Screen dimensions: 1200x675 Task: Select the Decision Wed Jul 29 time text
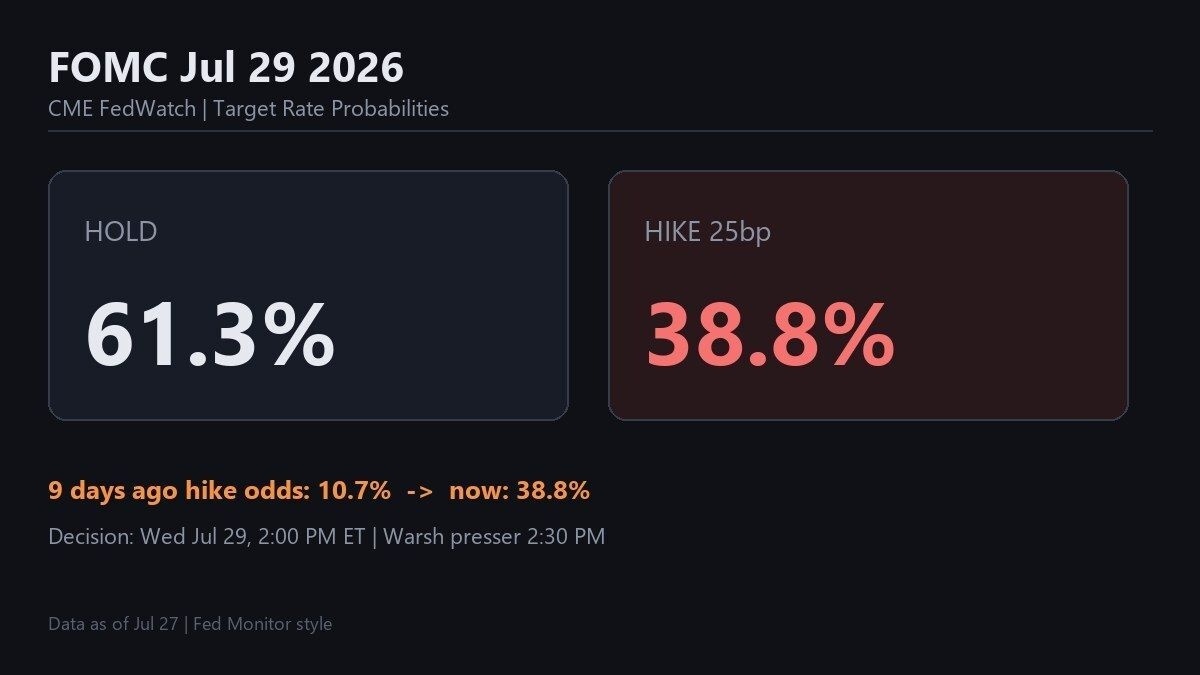coord(207,537)
